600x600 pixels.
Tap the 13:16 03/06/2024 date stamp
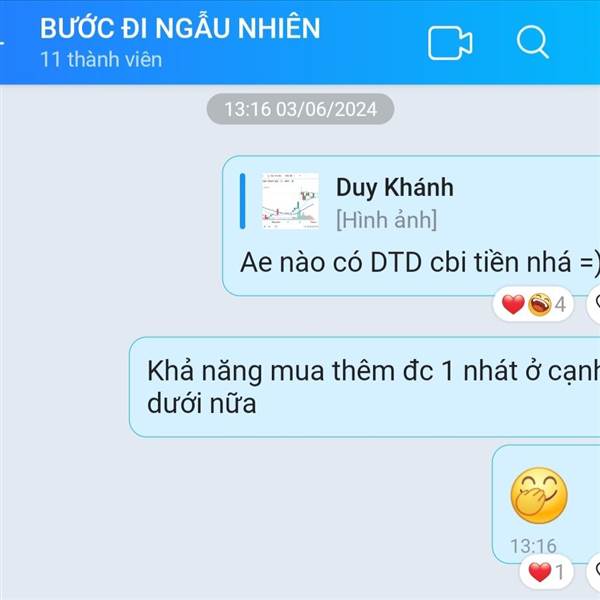tap(300, 109)
